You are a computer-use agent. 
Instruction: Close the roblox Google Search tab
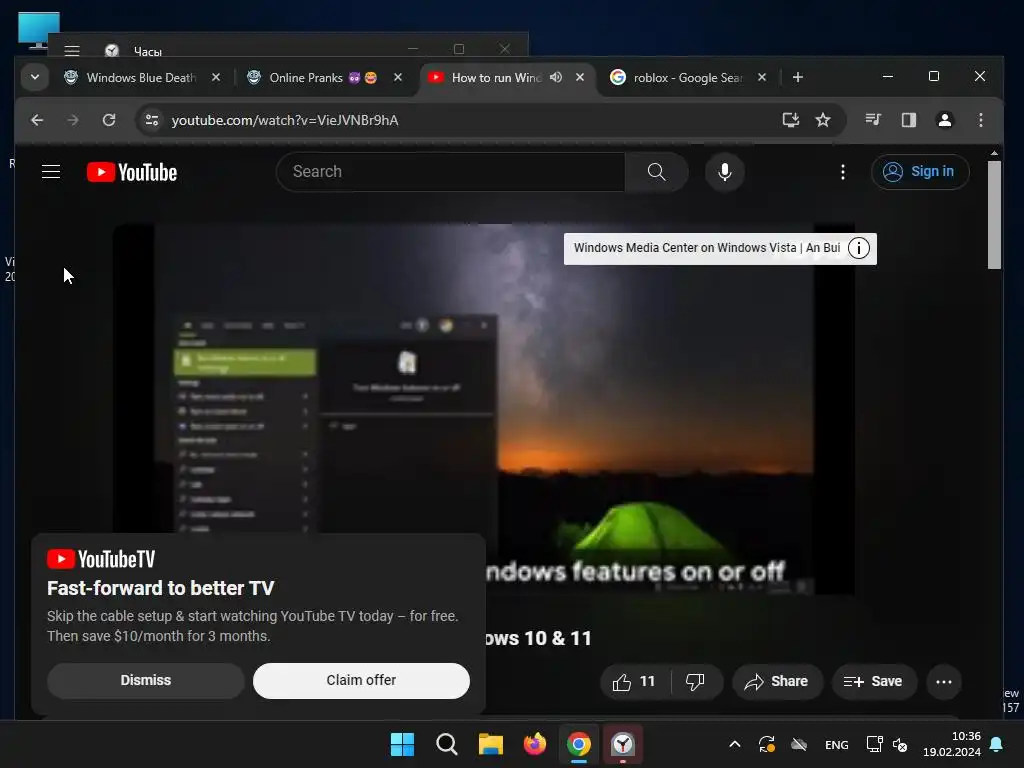[x=761, y=77]
